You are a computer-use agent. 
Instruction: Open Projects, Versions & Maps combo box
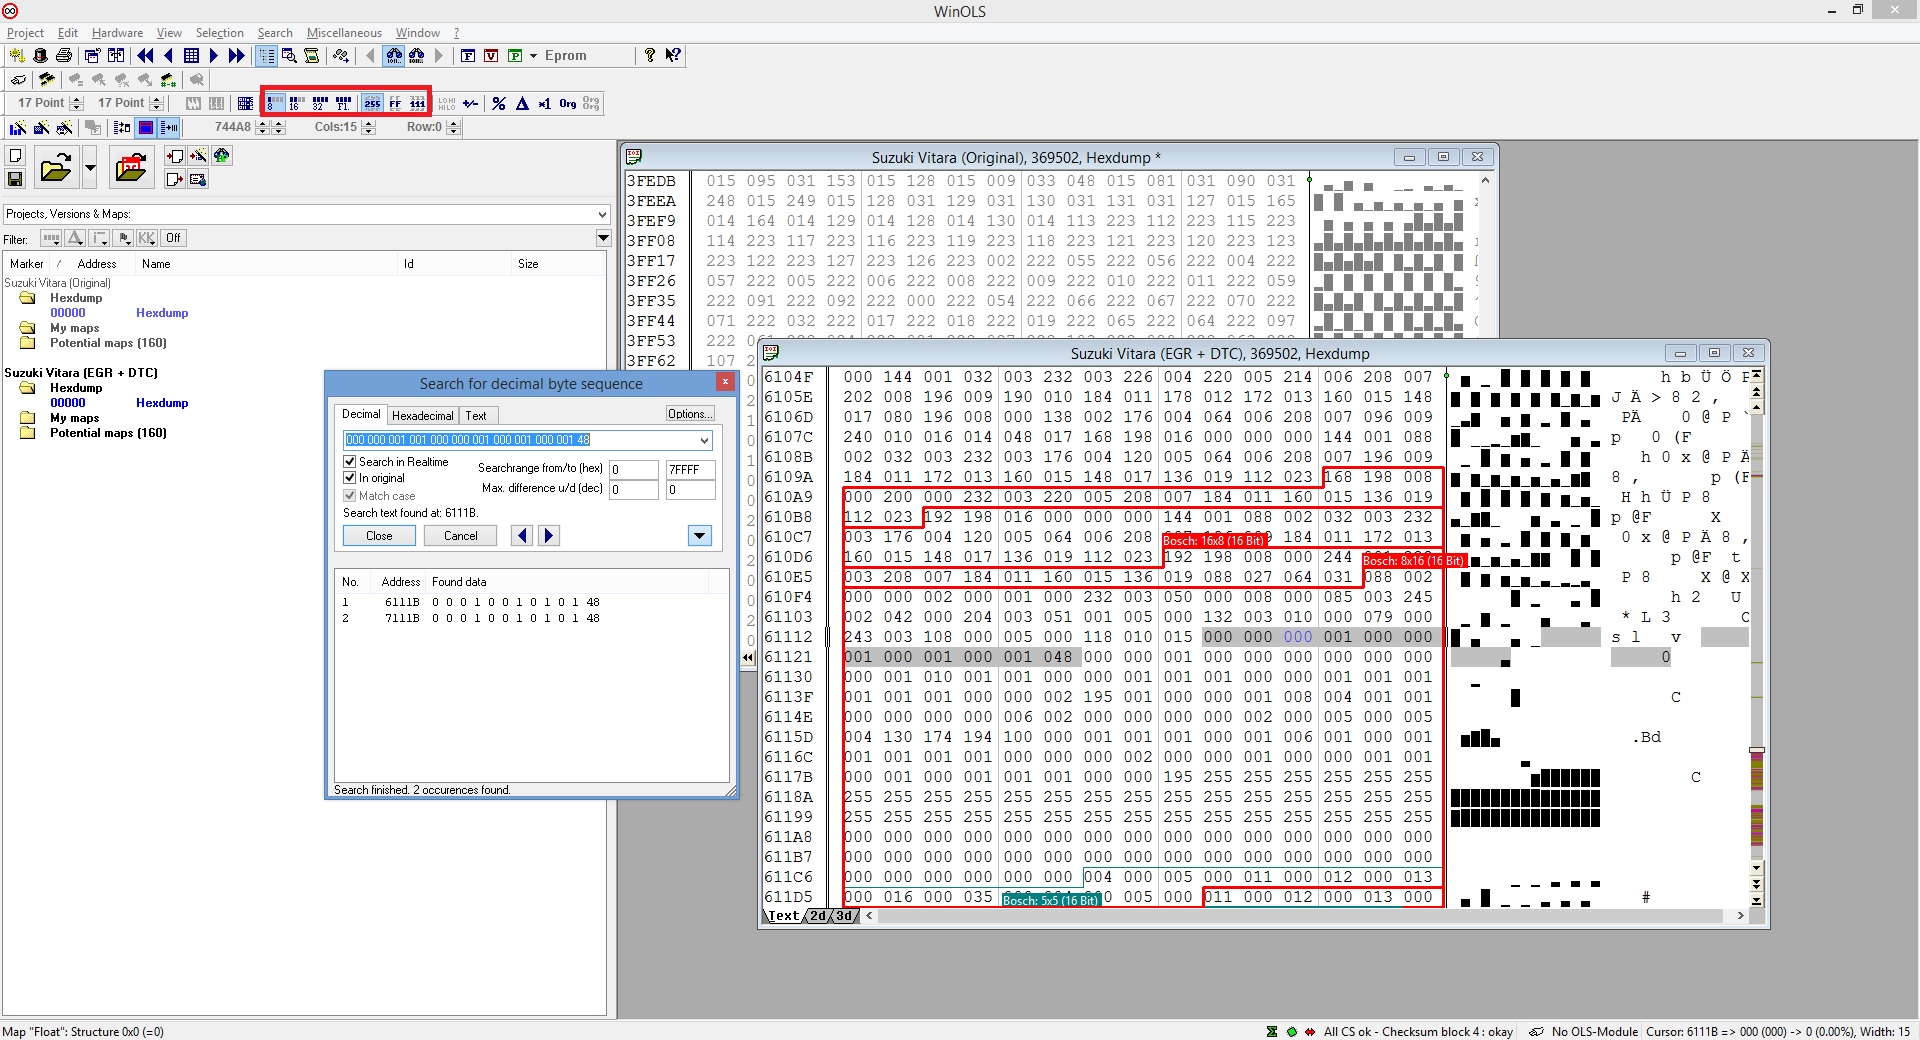tap(306, 214)
